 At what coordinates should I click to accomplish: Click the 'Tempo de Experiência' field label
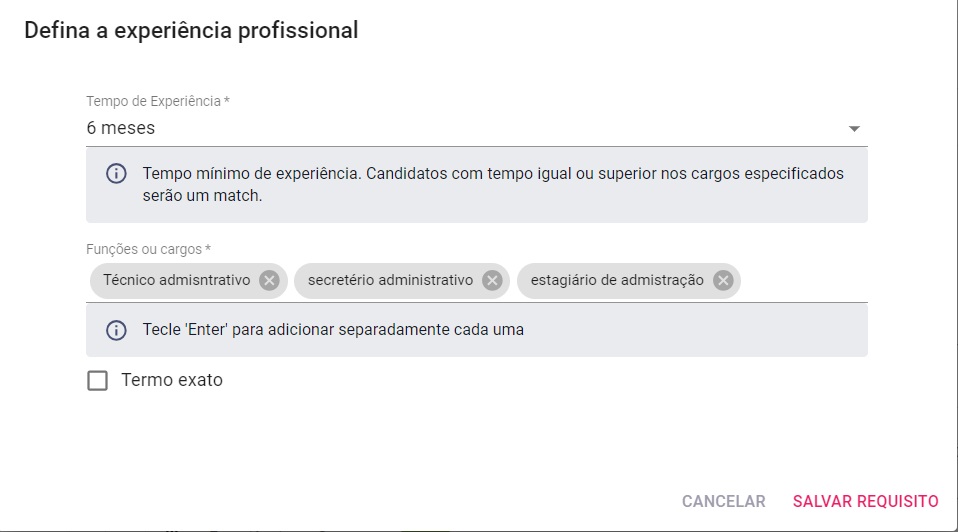[x=158, y=101]
